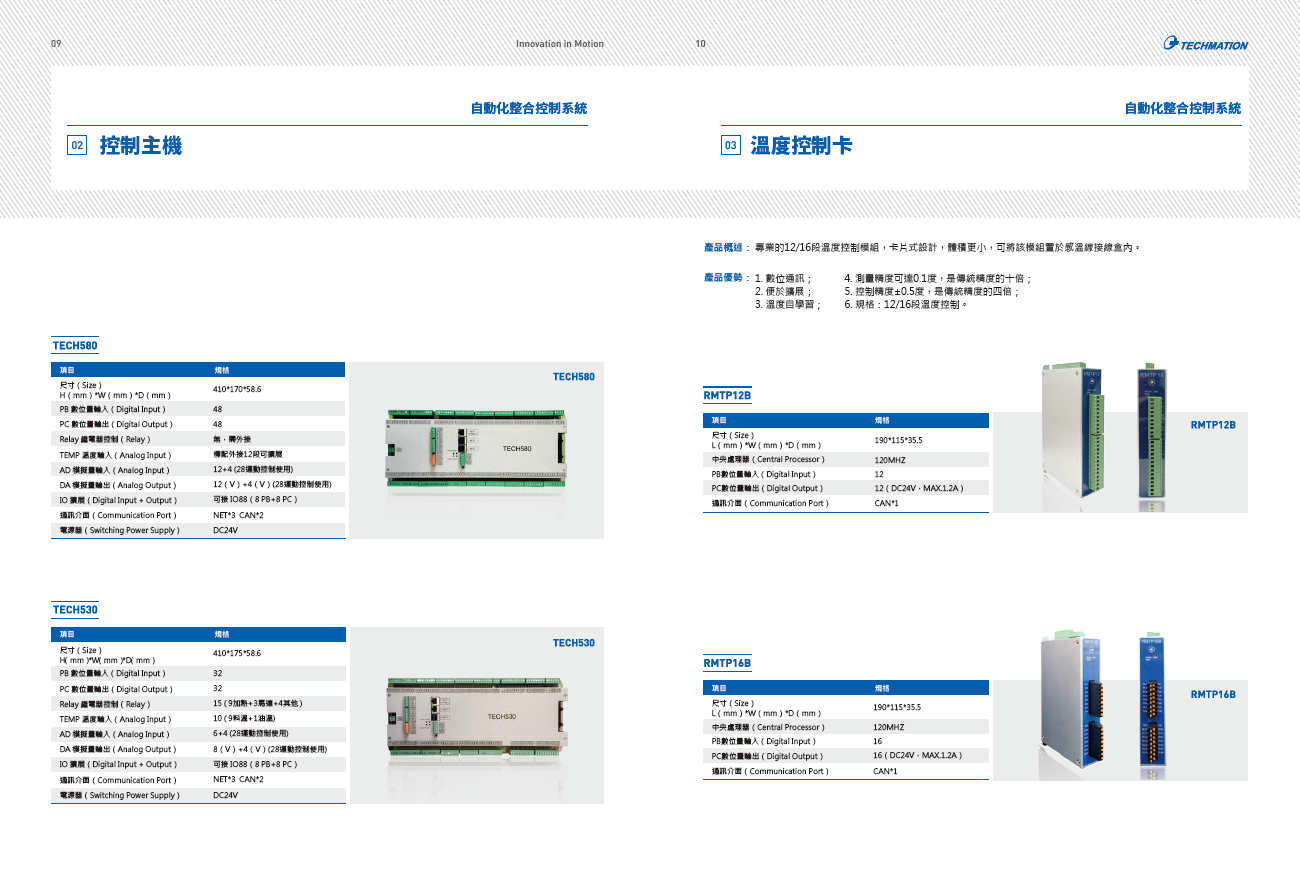Viewport: 1300px width, 887px height.
Task: Click DC24V in the TECH580 table
Action: [x=225, y=530]
